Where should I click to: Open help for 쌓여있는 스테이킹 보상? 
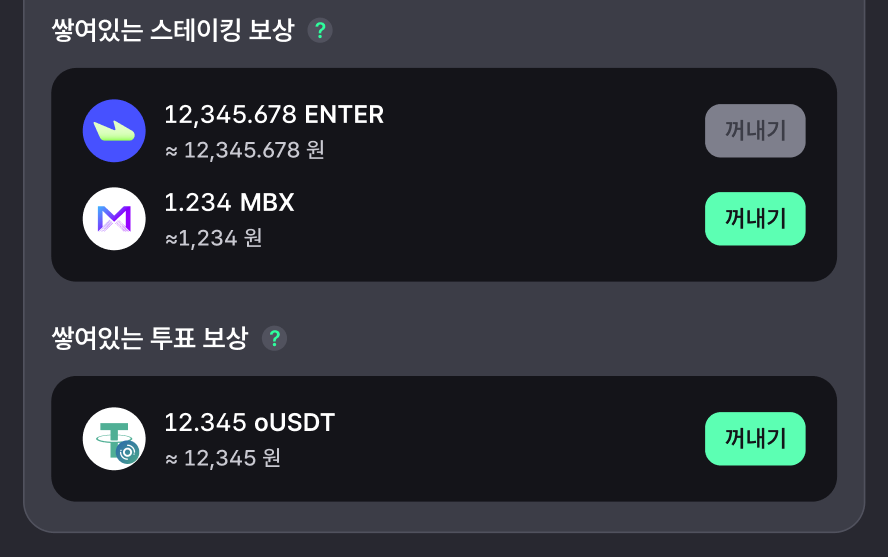[320, 30]
